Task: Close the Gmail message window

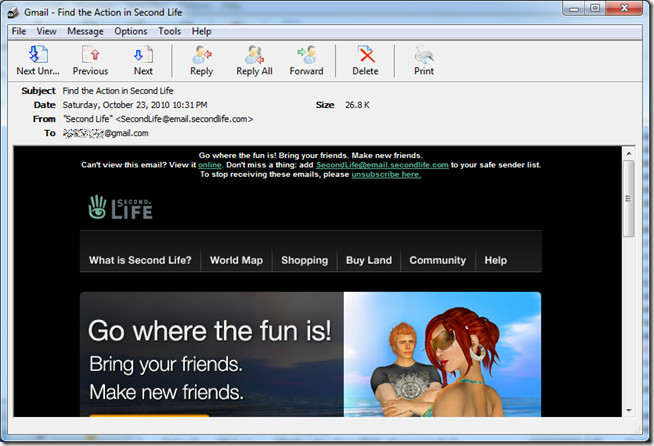Action: 624,8
